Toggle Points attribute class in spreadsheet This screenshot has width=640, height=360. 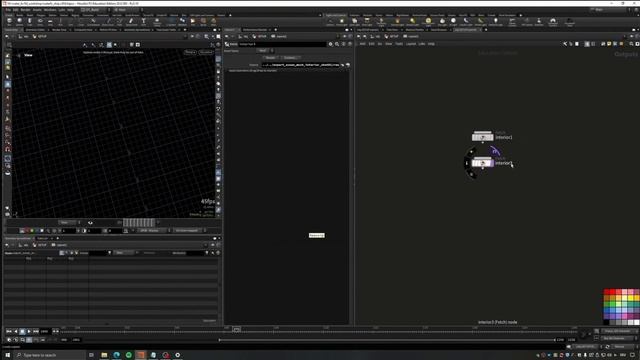62,253
